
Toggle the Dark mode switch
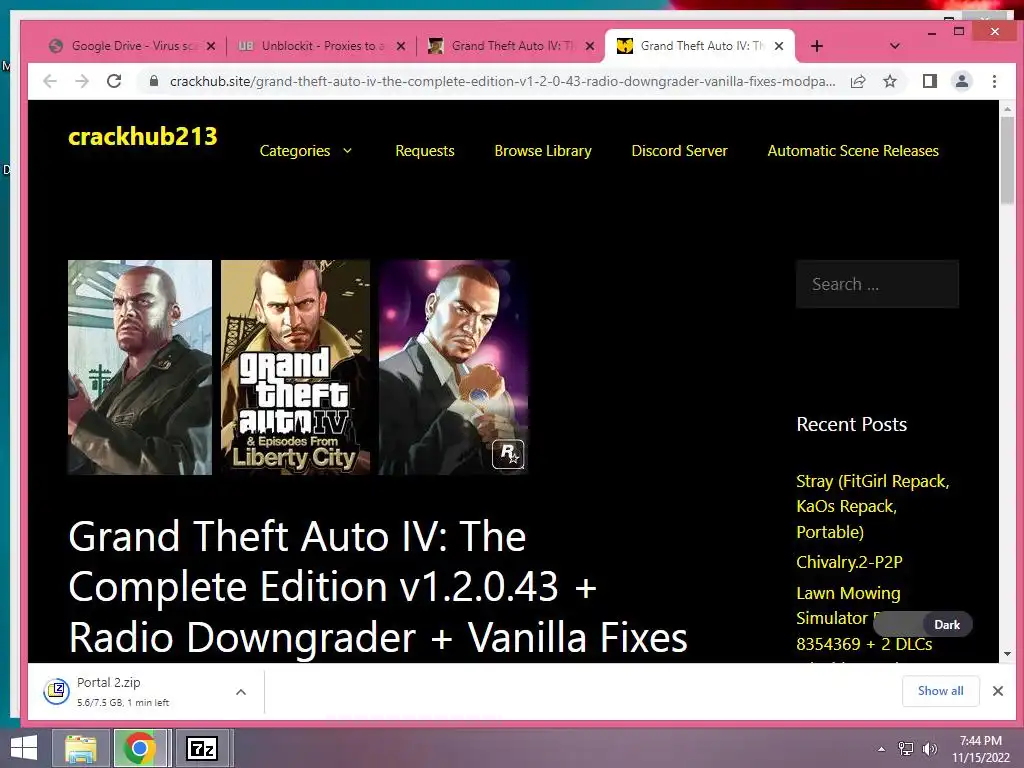click(922, 624)
